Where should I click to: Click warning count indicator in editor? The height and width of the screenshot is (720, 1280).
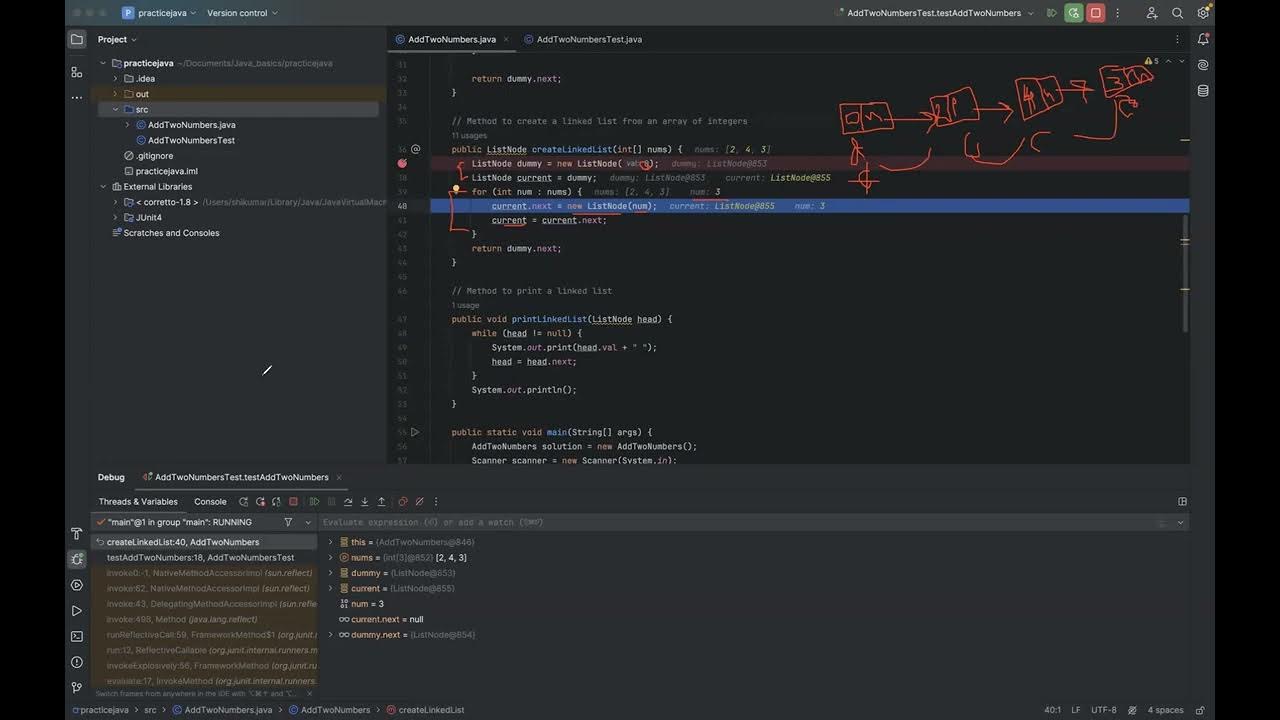pyautogui.click(x=1152, y=61)
